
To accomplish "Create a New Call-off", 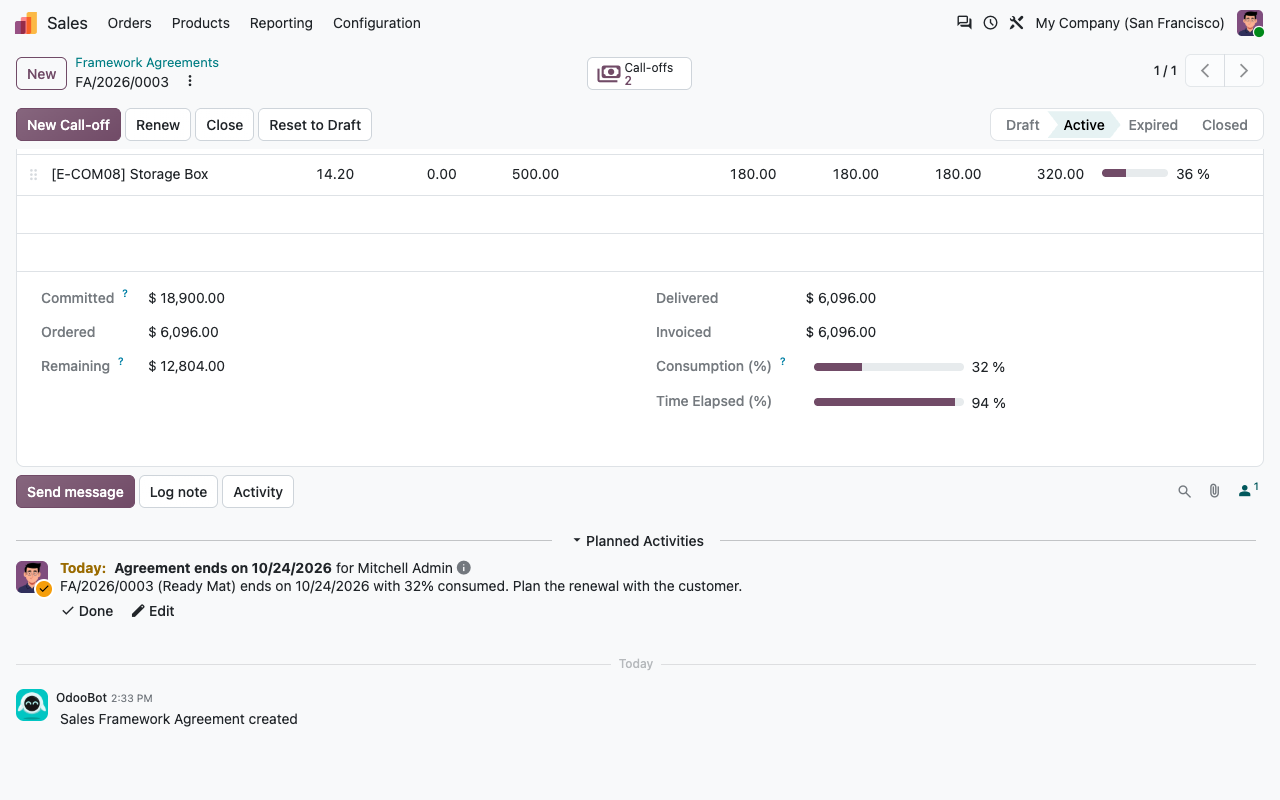I will [68, 125].
